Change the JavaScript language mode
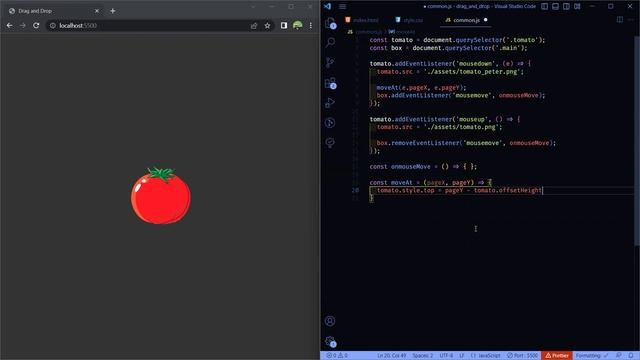This screenshot has width=640, height=360. click(486, 356)
